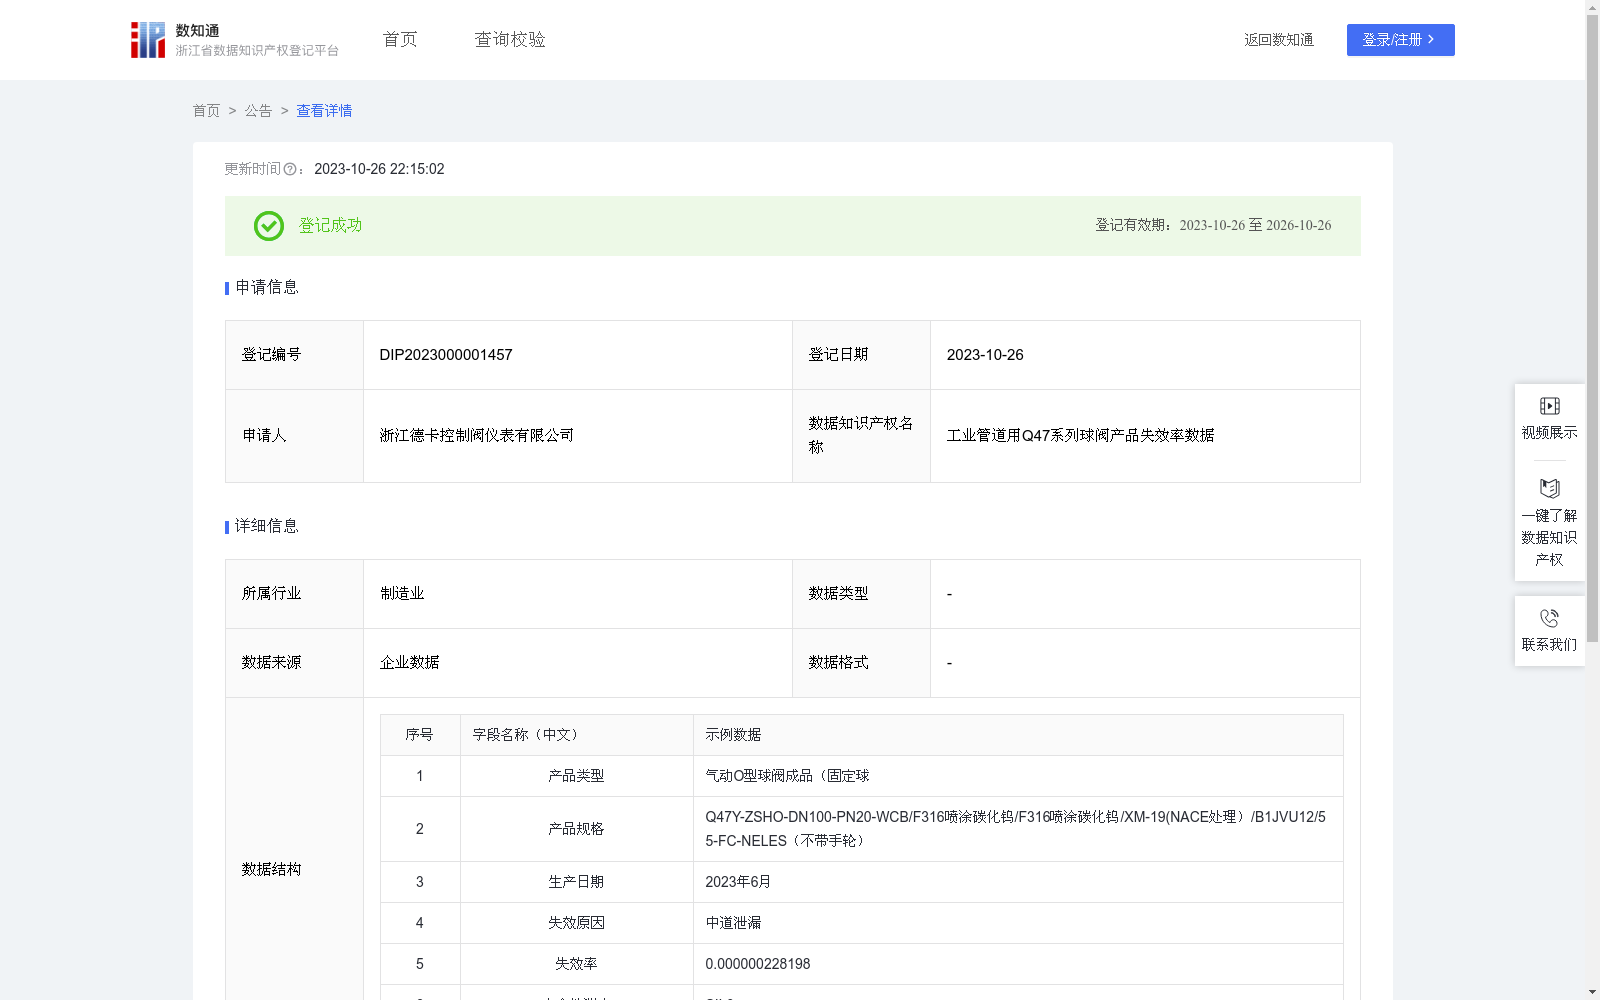1600x1000 pixels.
Task: Select the 制造业 industry value
Action: pyautogui.click(x=402, y=594)
